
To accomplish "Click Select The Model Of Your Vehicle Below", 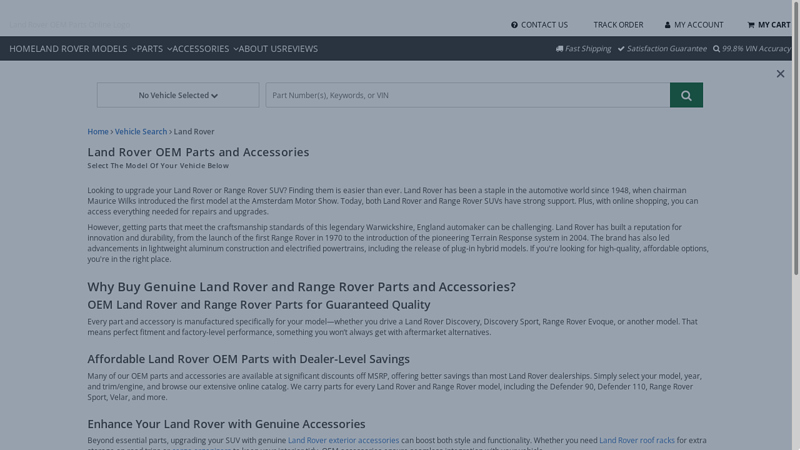I will tap(158, 165).
